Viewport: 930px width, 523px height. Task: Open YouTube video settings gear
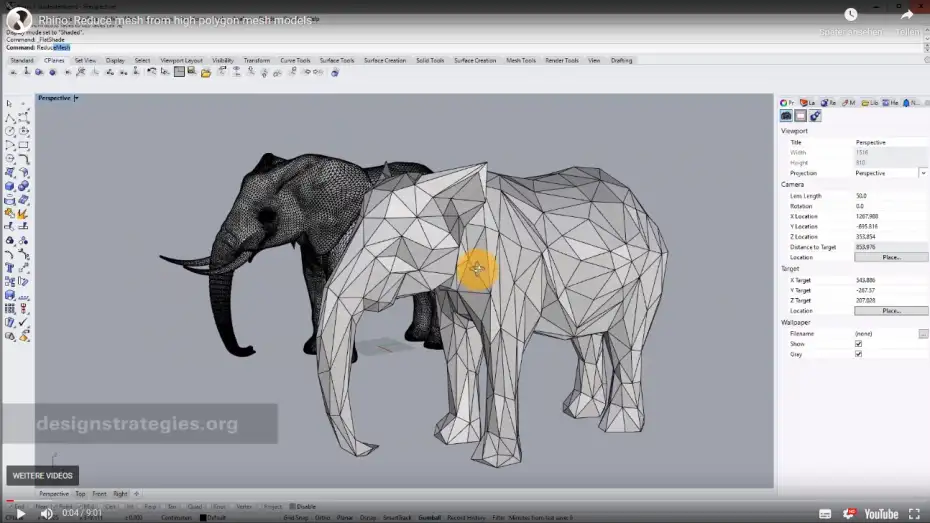[x=850, y=514]
